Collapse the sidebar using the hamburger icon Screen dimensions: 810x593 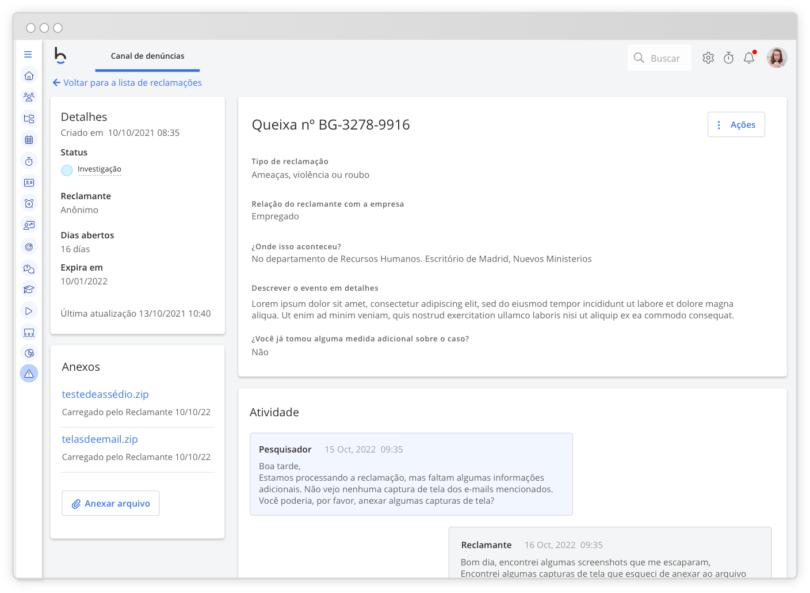(29, 56)
